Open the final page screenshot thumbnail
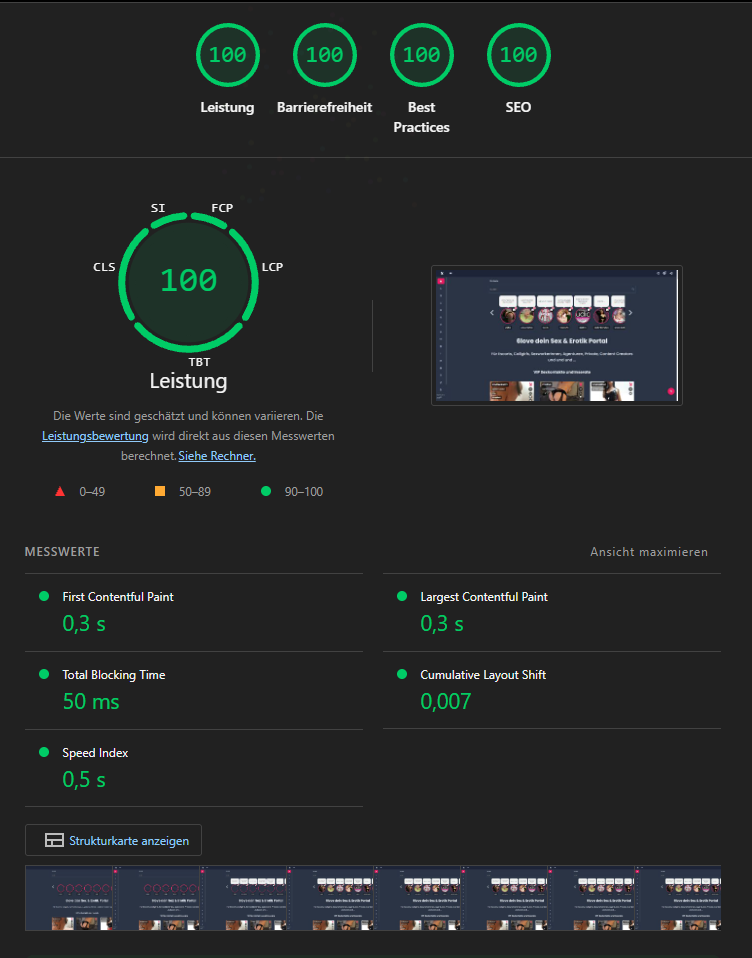This screenshot has width=752, height=958. (556, 335)
